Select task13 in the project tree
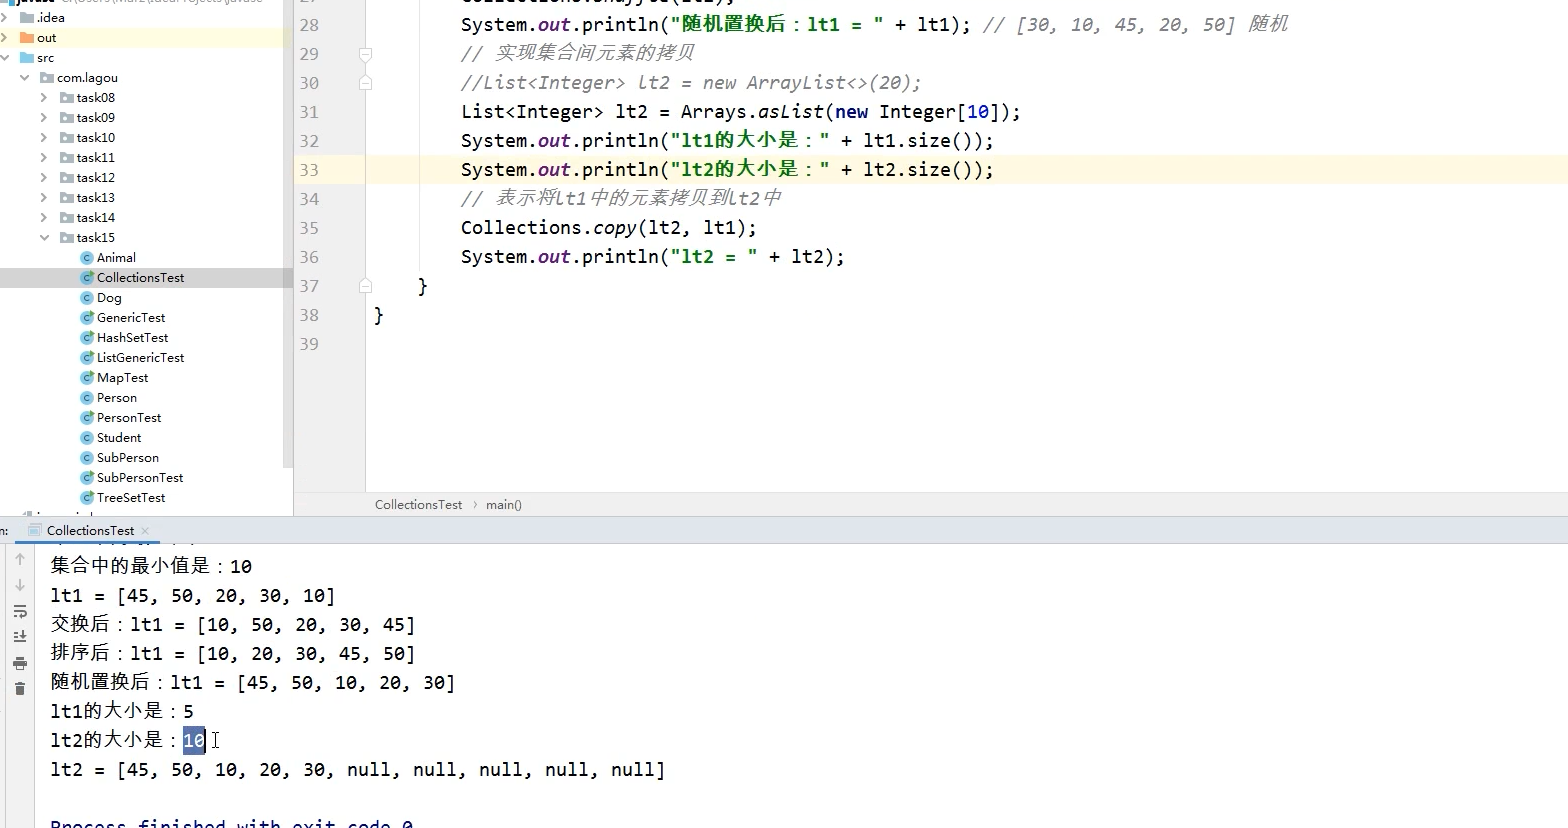Viewport: 1568px width, 828px height. tap(96, 198)
